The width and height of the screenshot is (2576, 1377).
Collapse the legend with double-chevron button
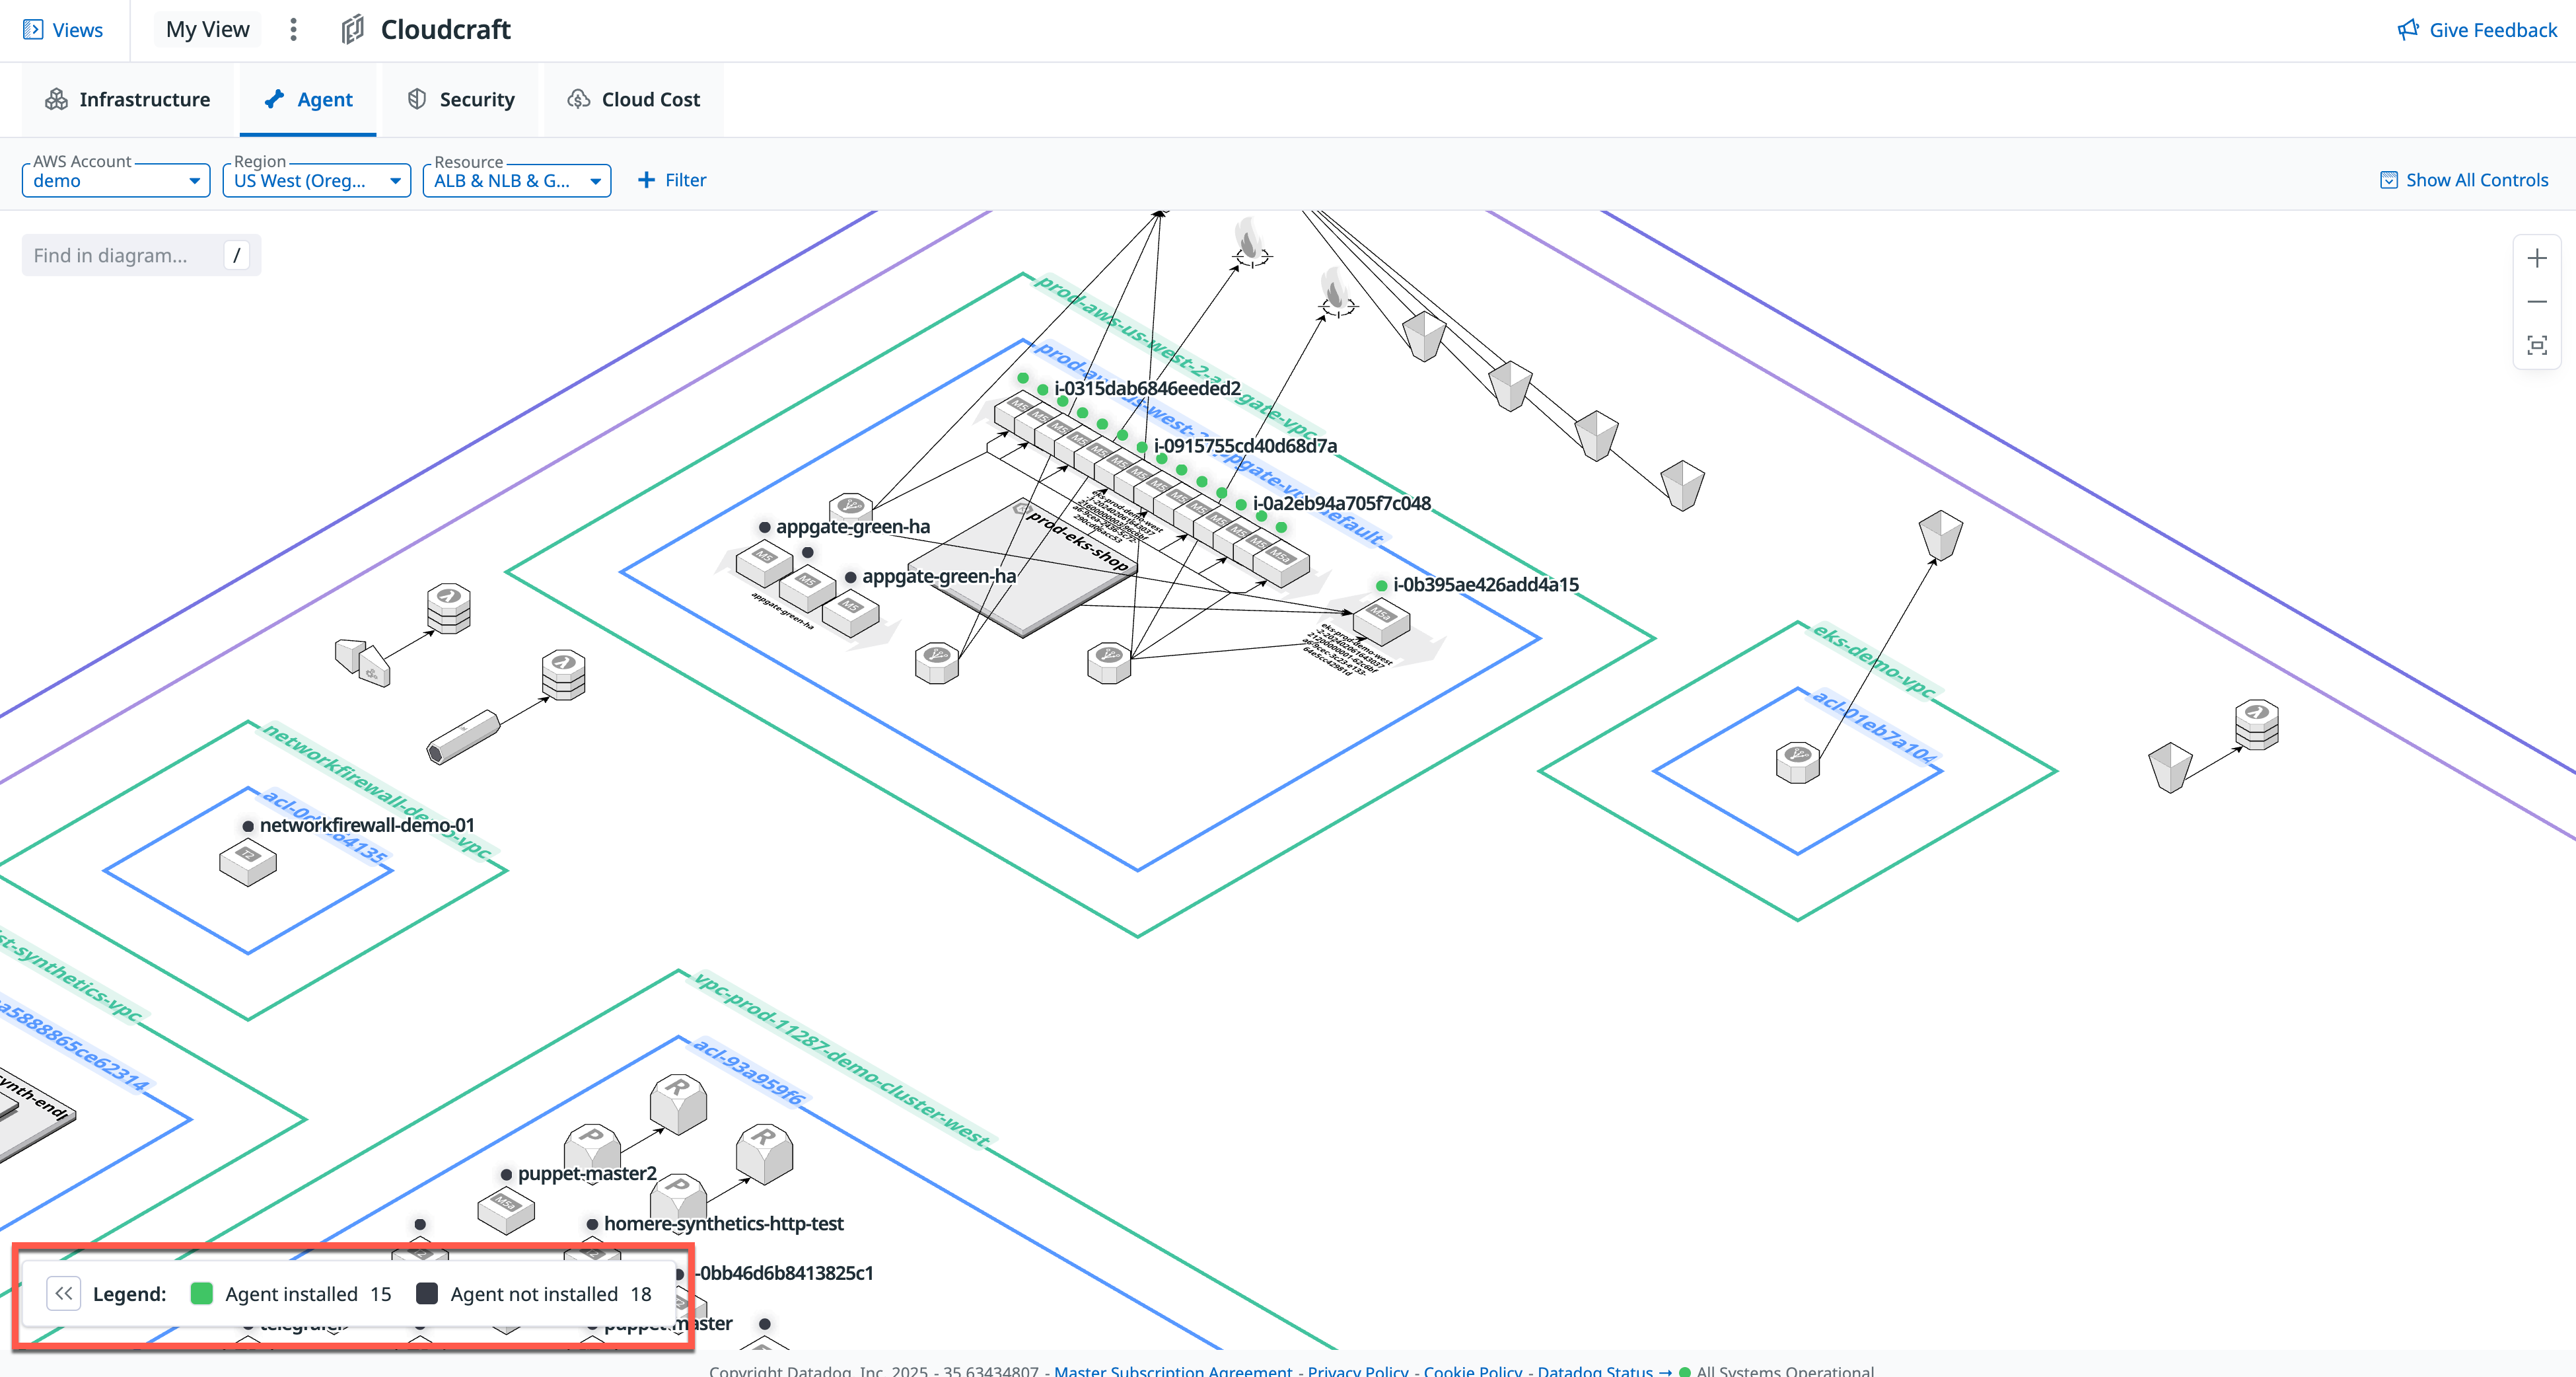(x=63, y=1293)
